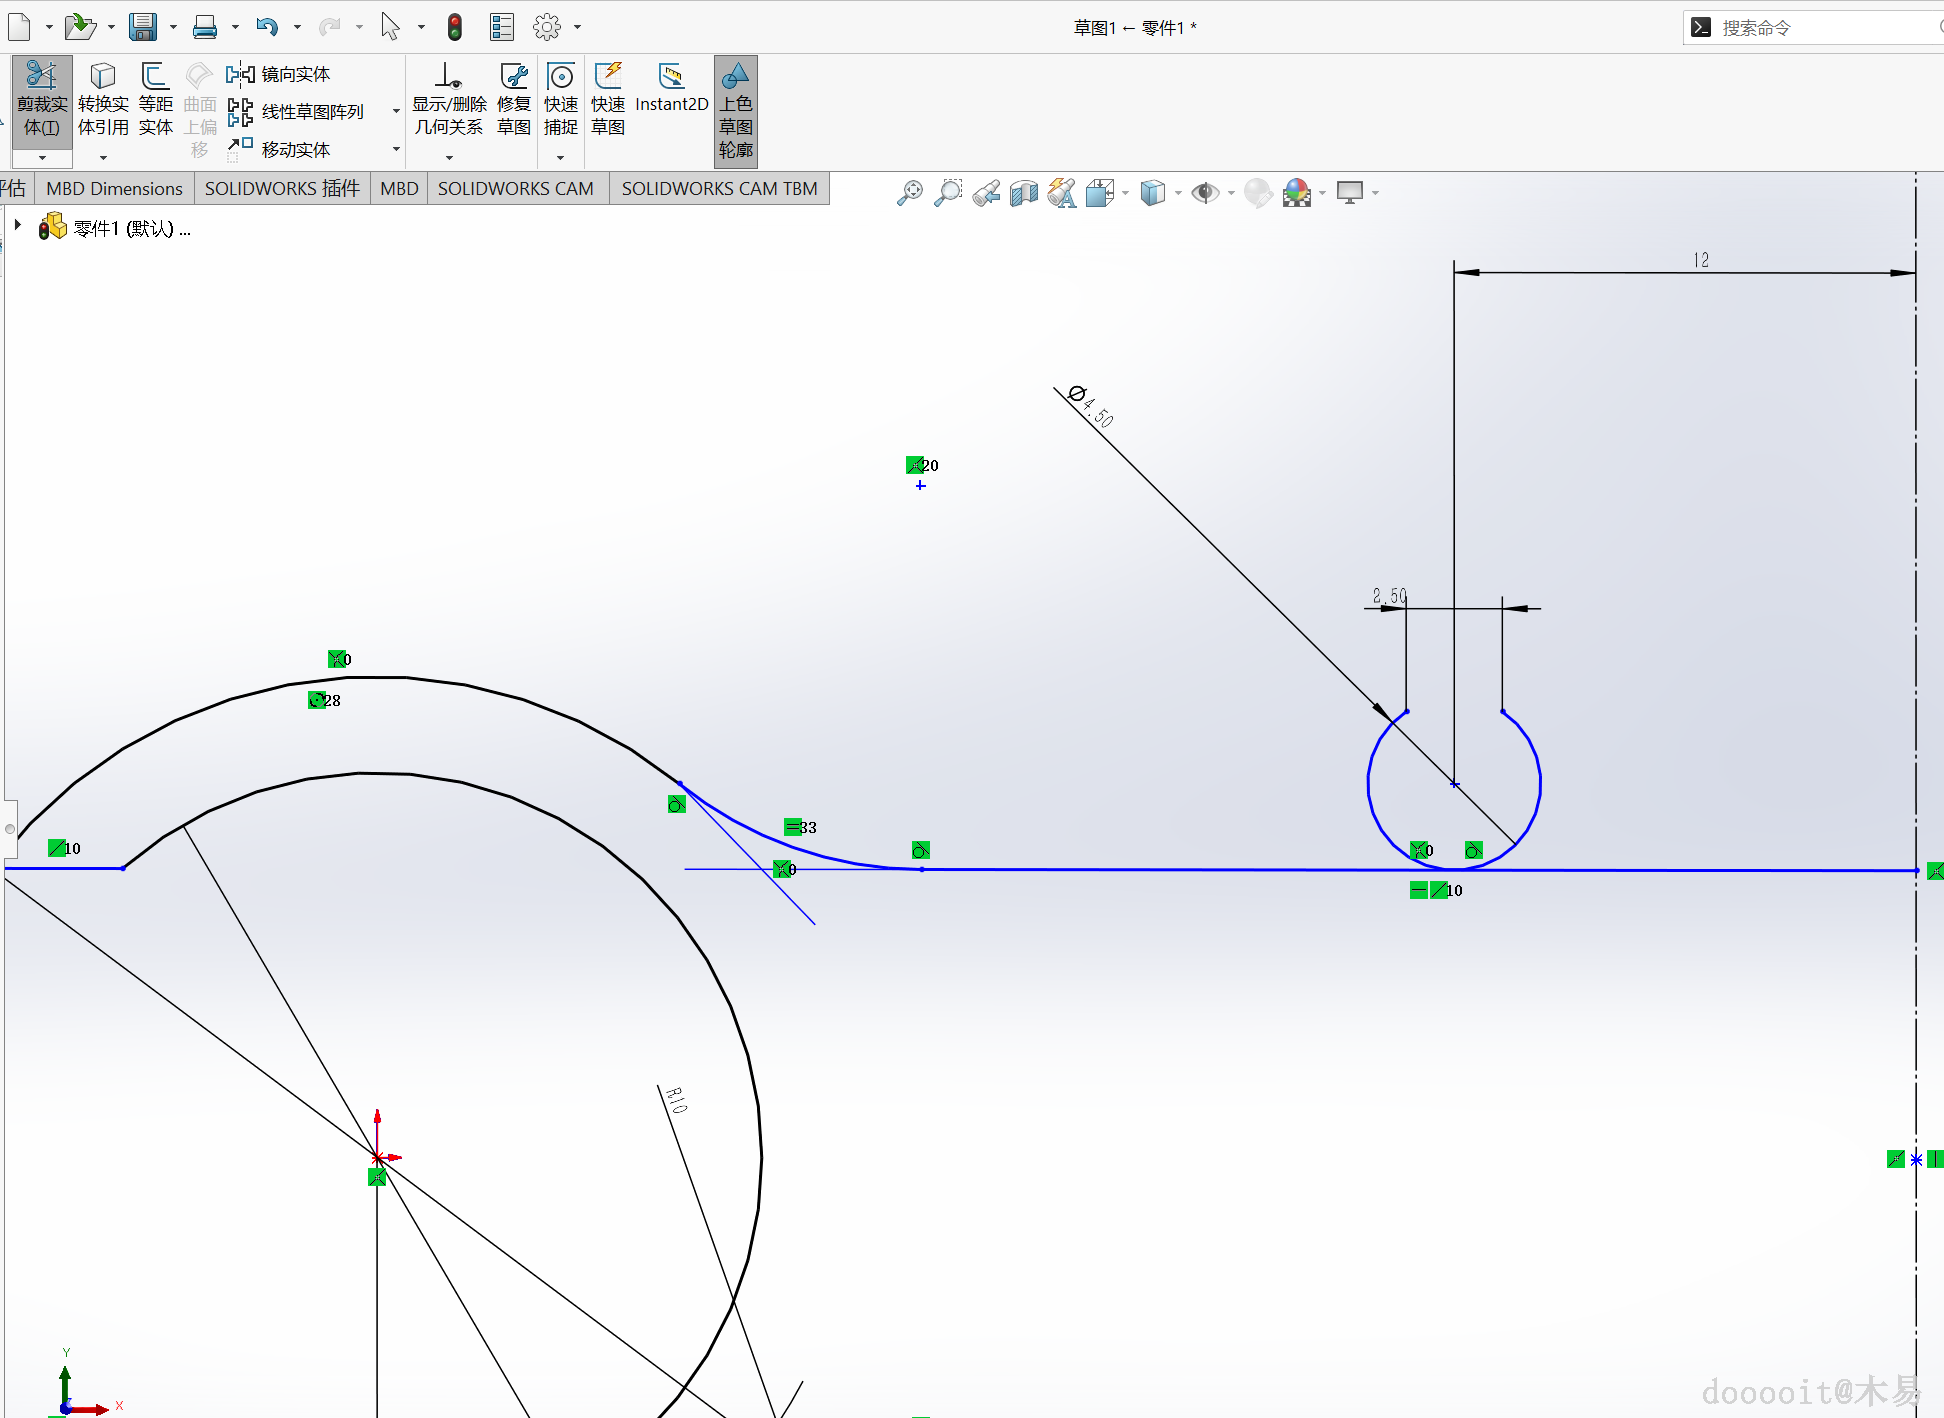The height and width of the screenshot is (1418, 1944).
Task: Expand the 零件1 feature tree node
Action: [x=18, y=226]
